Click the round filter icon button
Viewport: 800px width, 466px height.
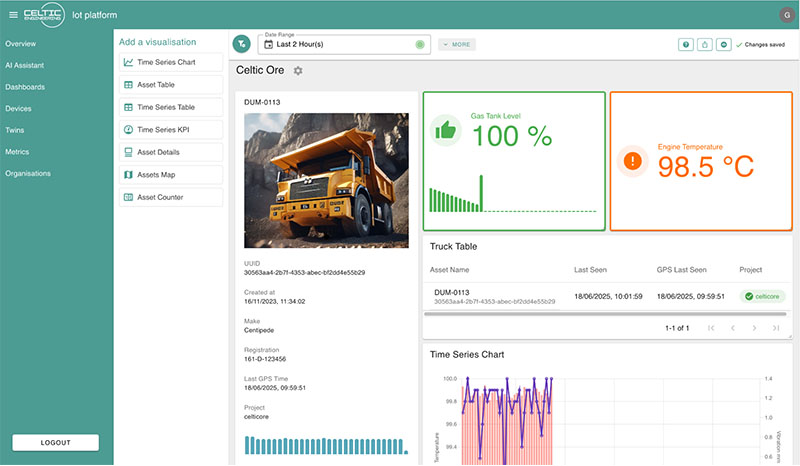[x=242, y=44]
